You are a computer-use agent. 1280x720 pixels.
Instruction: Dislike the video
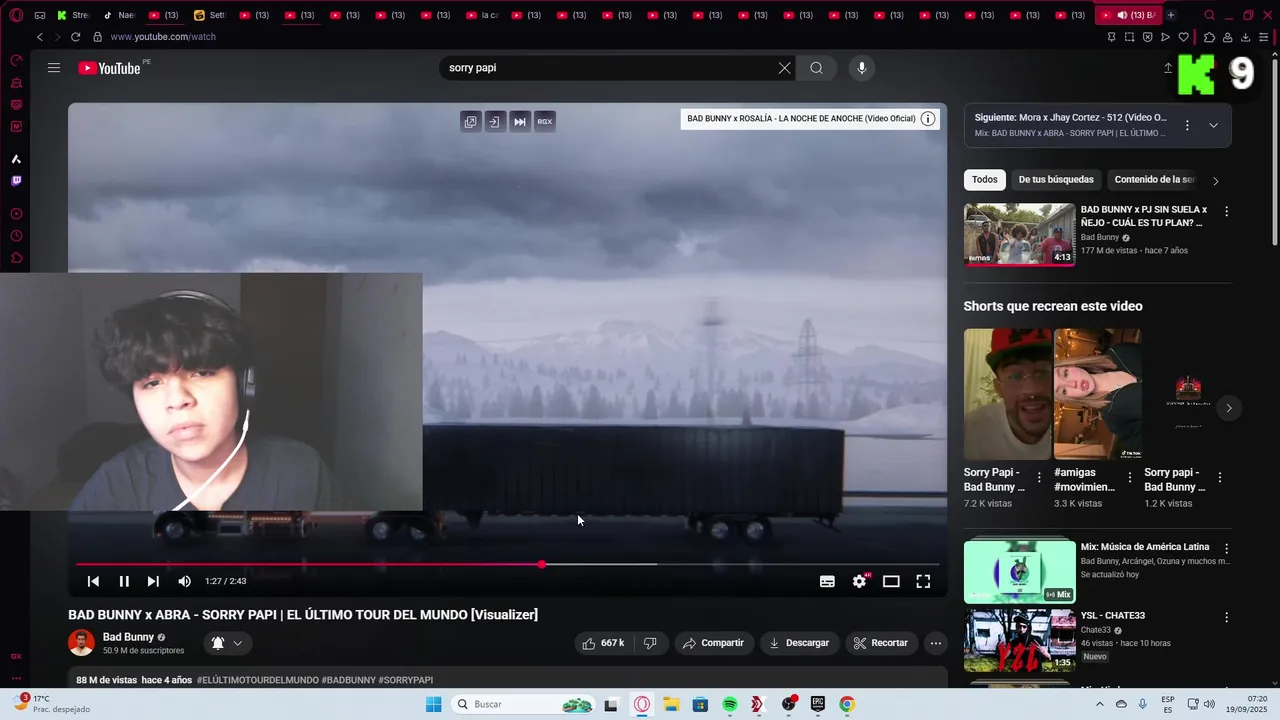point(650,643)
